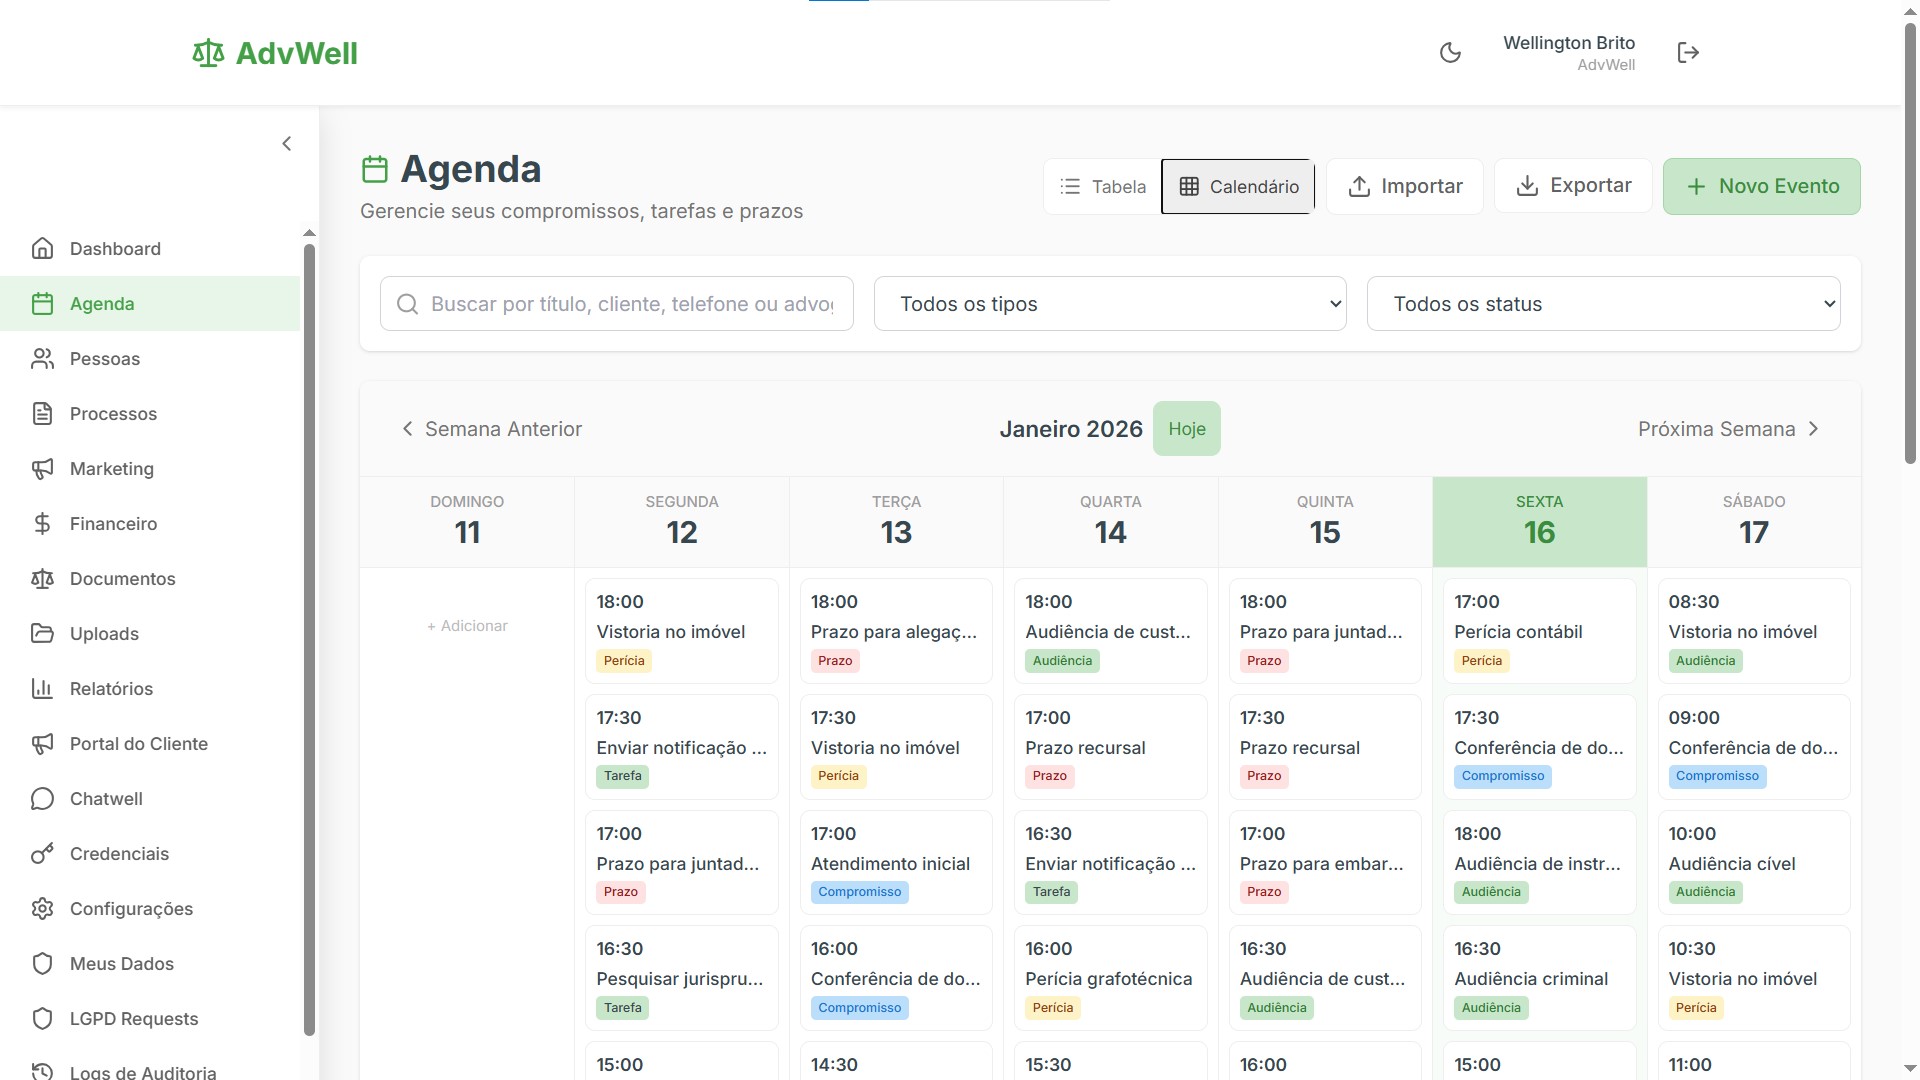Open Processos in the sidebar menu

[113, 414]
